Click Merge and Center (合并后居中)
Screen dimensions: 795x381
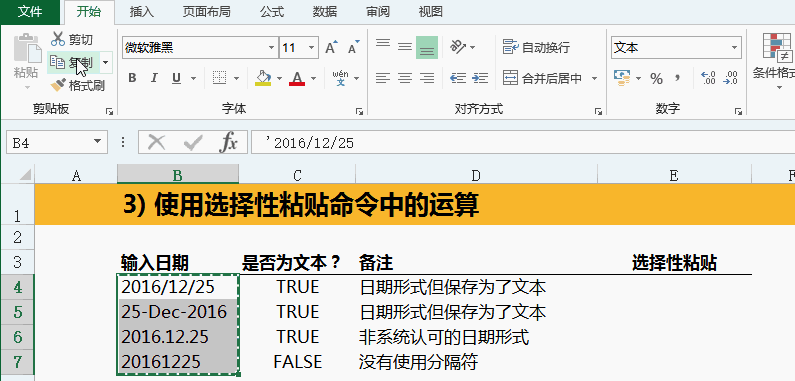[543, 78]
